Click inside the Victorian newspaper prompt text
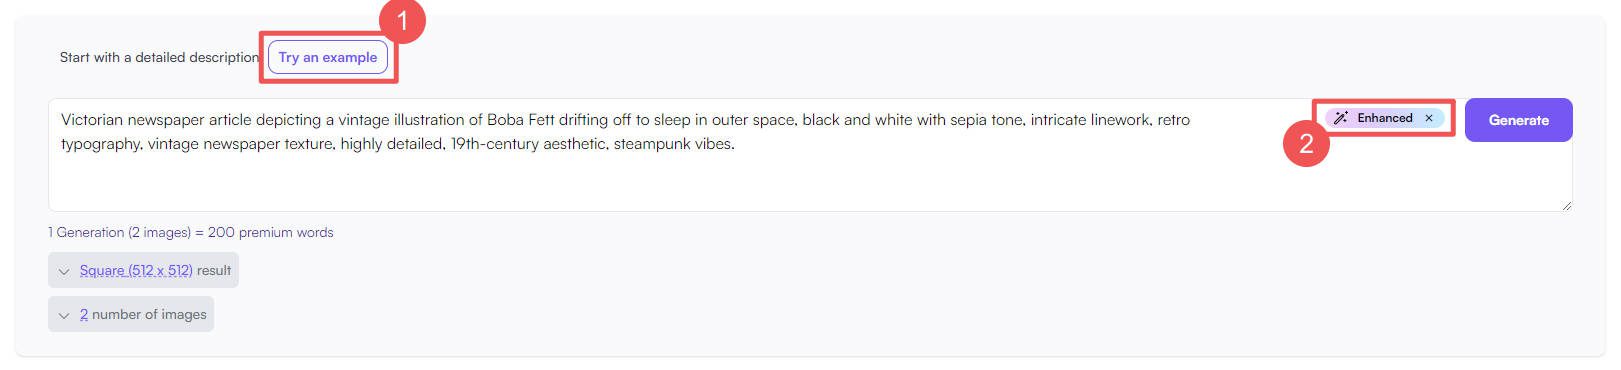1621x370 pixels. (625, 131)
